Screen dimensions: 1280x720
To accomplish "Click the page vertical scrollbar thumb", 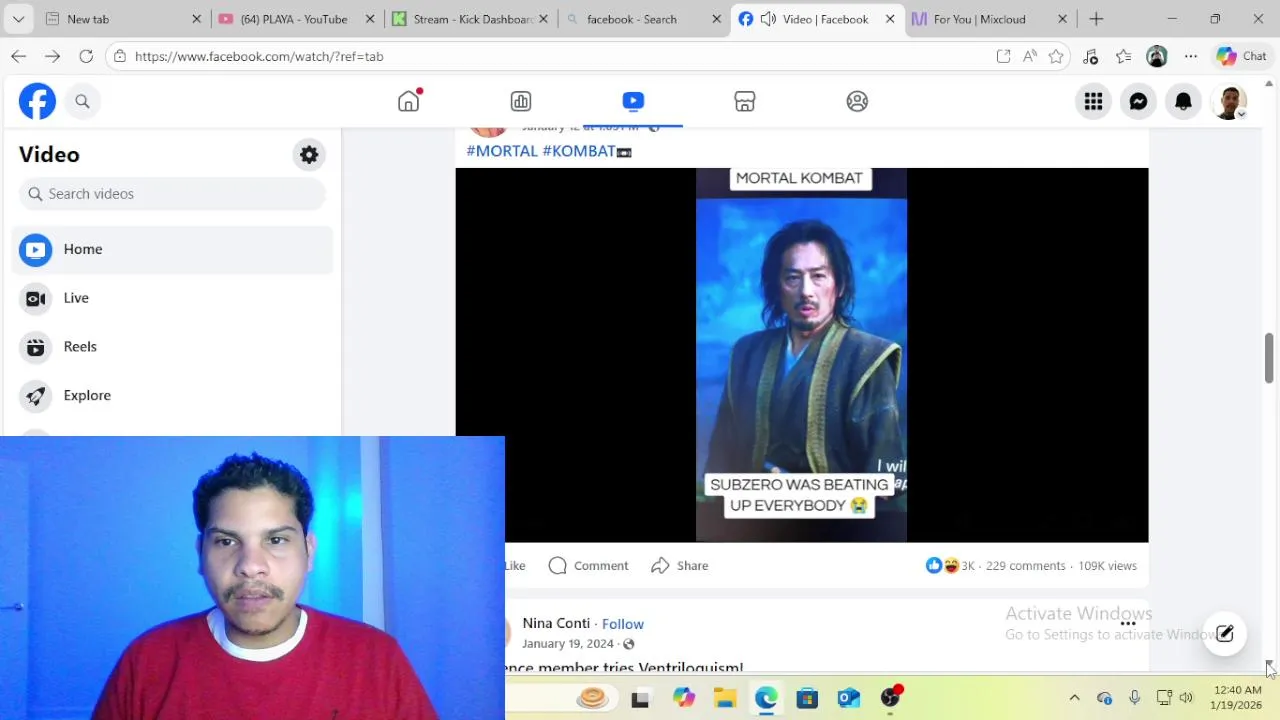I will click(1269, 358).
